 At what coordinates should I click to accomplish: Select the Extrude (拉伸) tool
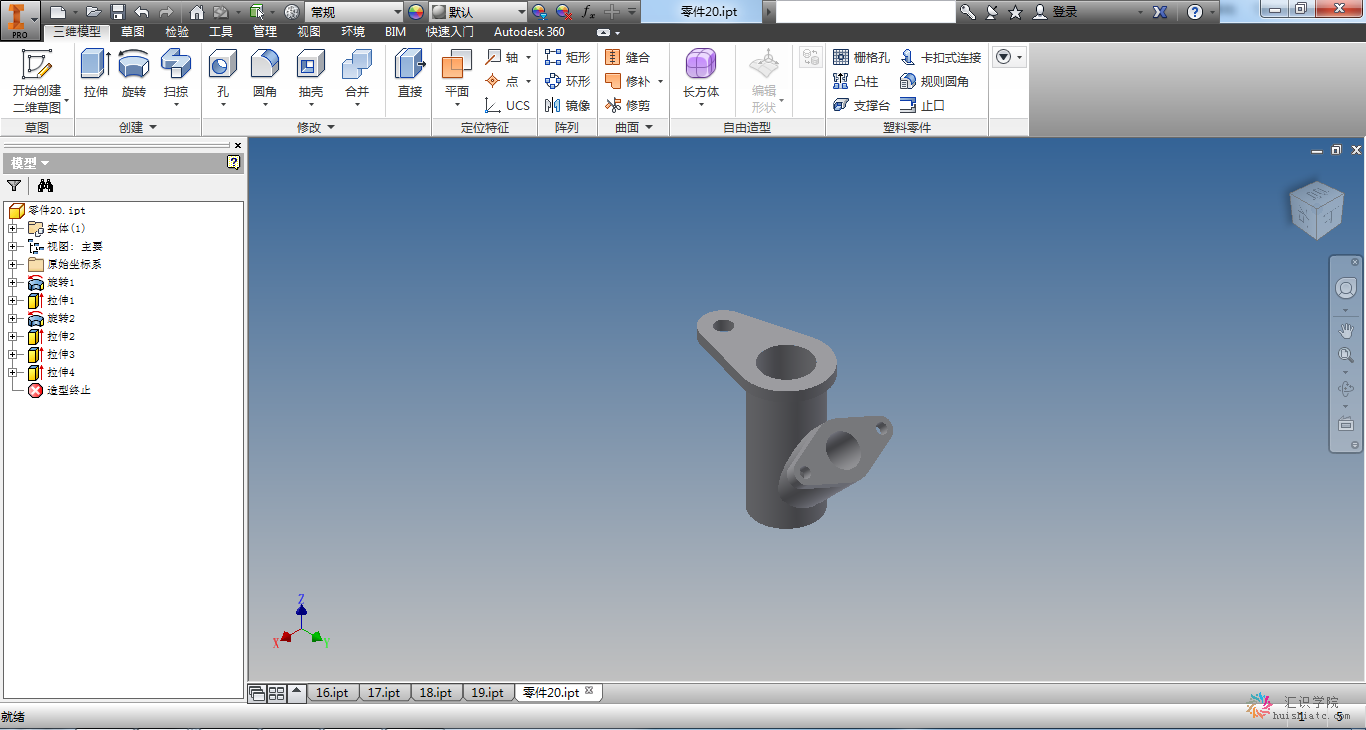click(x=96, y=74)
